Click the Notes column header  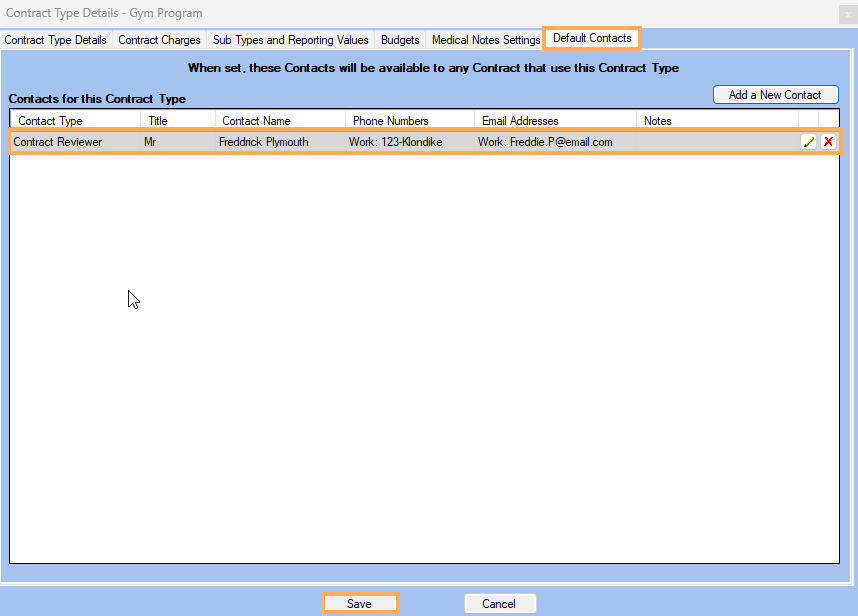(x=657, y=120)
